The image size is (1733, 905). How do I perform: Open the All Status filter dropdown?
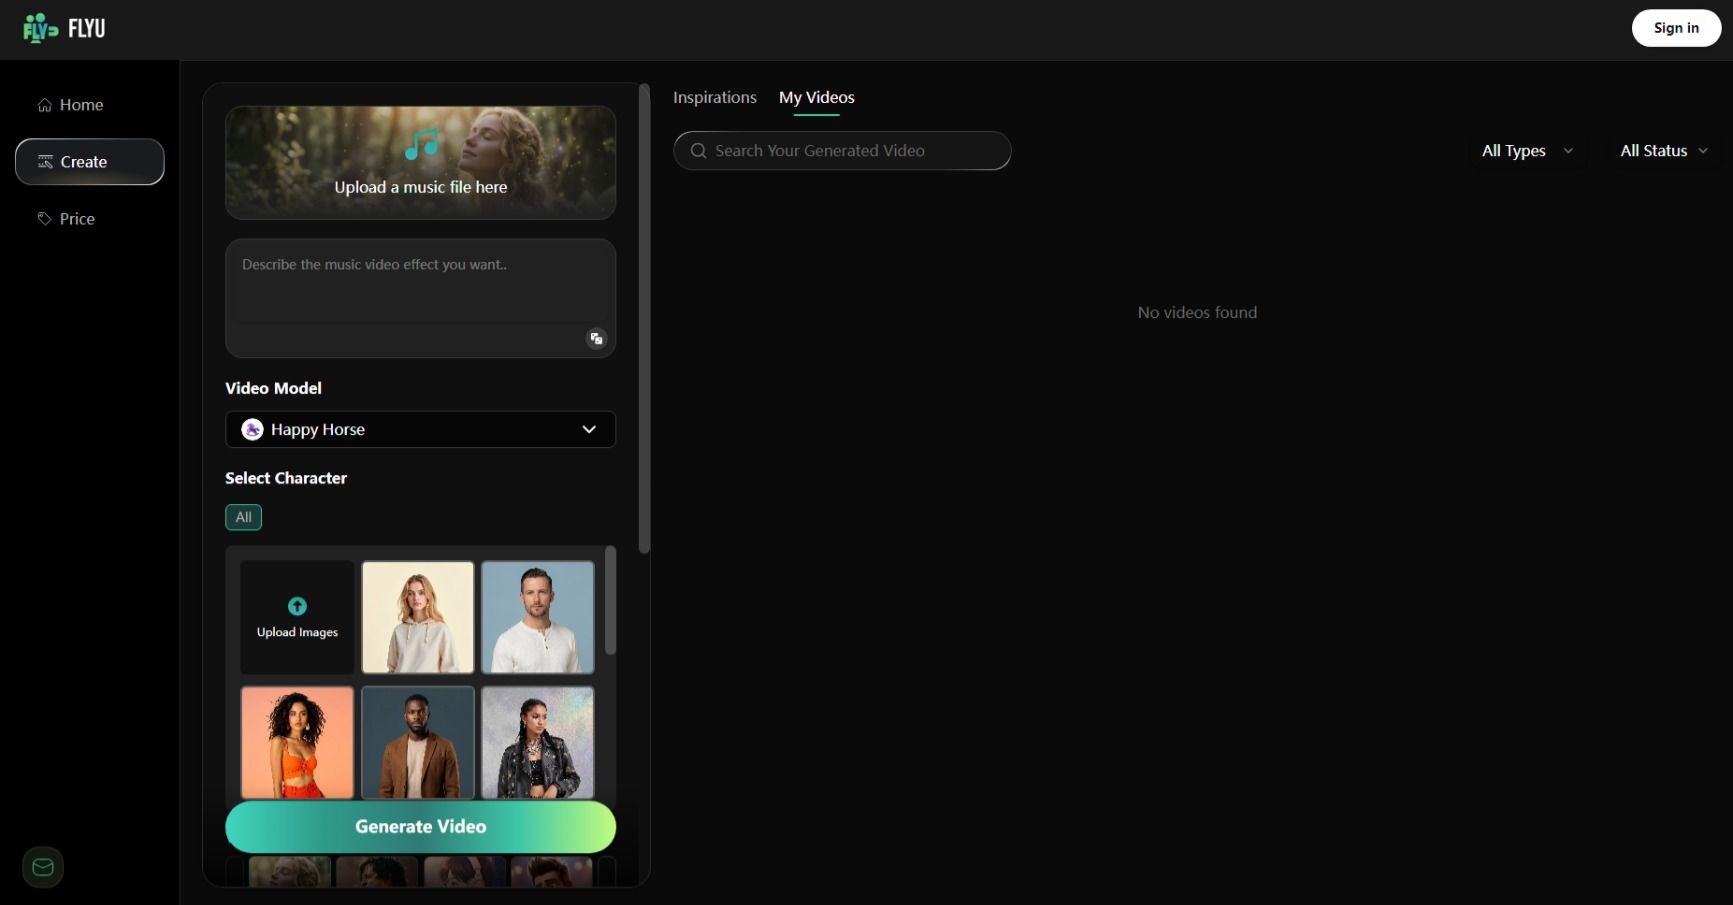click(x=1663, y=151)
